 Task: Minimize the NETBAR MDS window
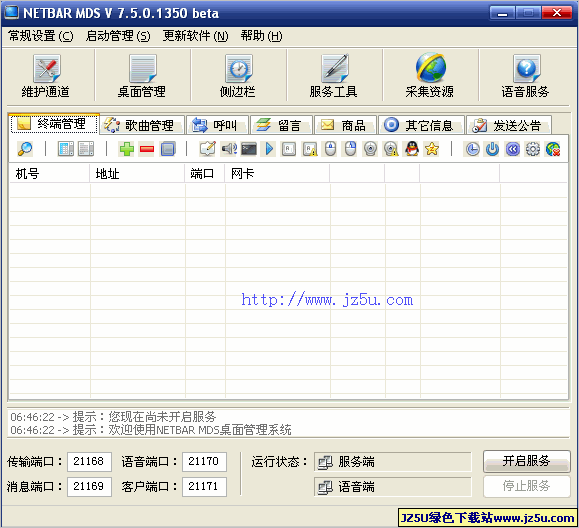click(502, 13)
